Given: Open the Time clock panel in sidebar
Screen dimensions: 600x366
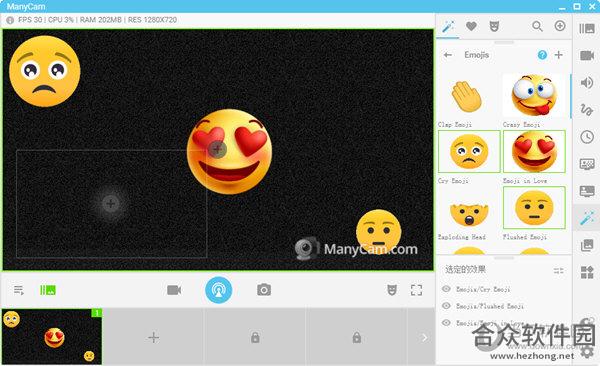Looking at the screenshot, I should [587, 137].
